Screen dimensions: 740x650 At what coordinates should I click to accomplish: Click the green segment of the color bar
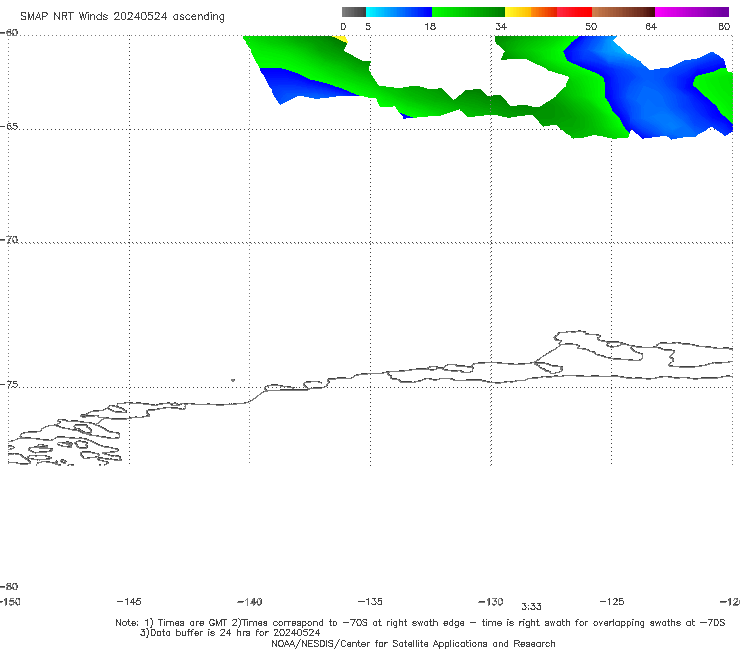point(468,12)
